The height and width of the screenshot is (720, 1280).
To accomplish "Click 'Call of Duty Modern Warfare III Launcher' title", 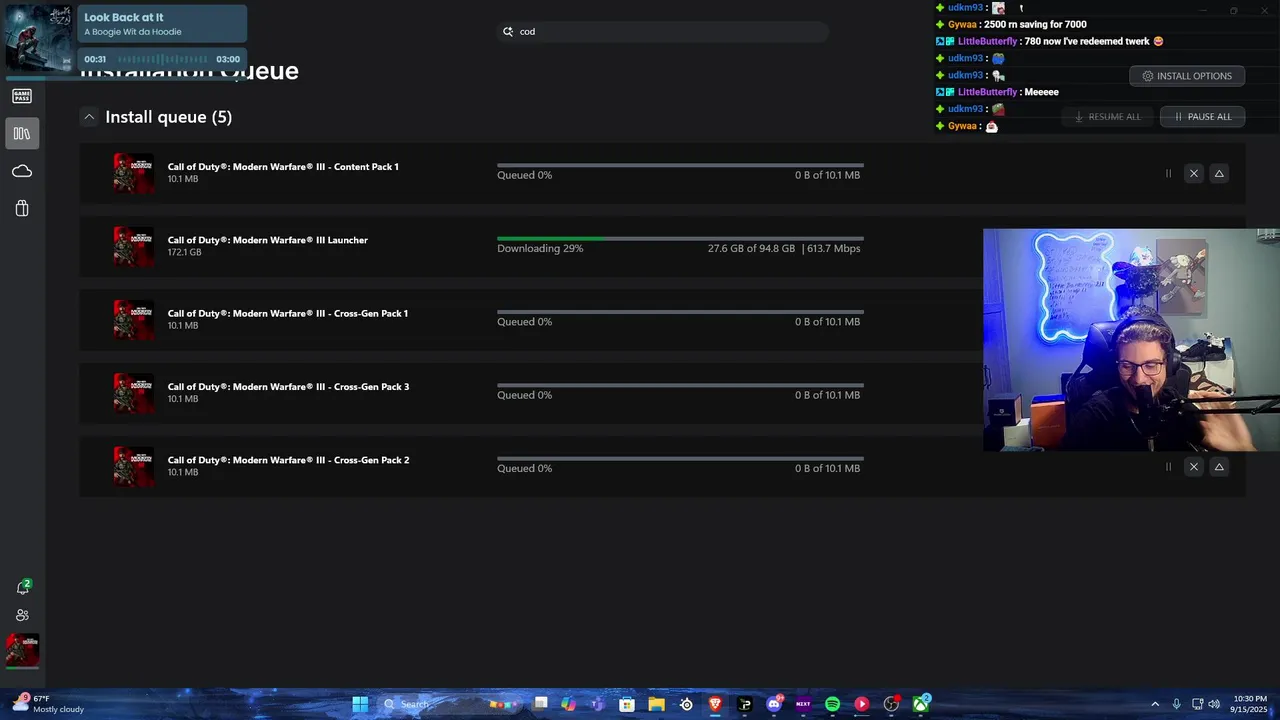I will (268, 240).
